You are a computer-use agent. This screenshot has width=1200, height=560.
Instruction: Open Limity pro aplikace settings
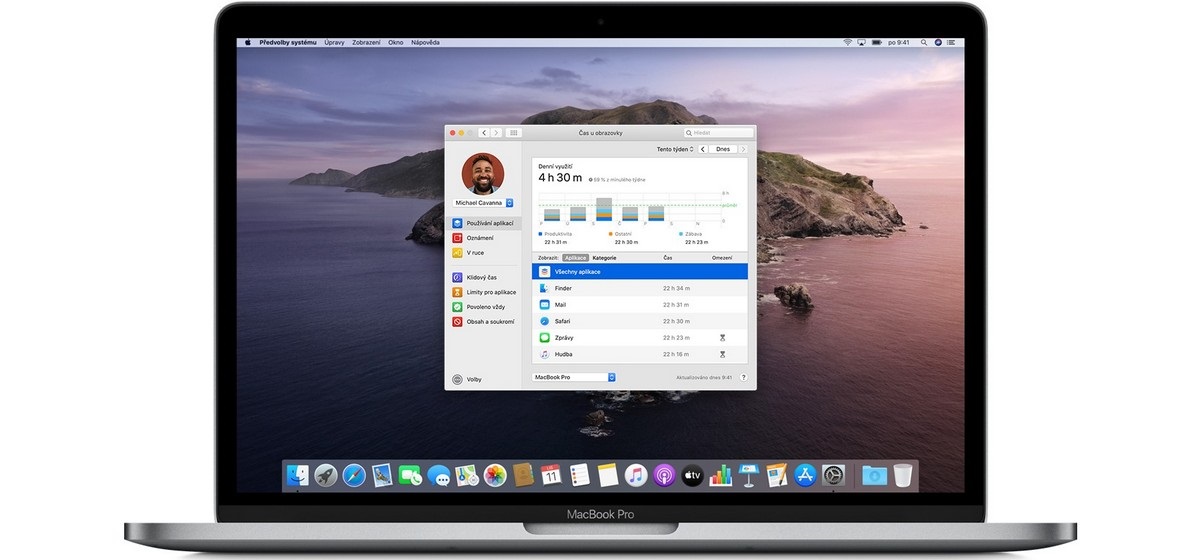coord(485,292)
